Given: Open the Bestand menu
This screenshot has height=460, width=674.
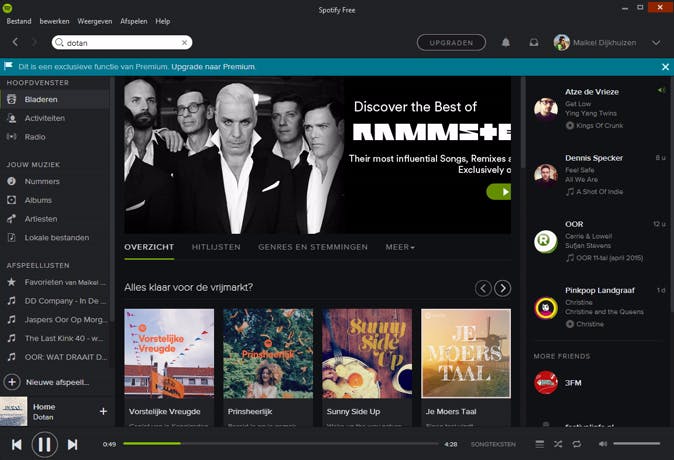Looking at the screenshot, I should (19, 21).
